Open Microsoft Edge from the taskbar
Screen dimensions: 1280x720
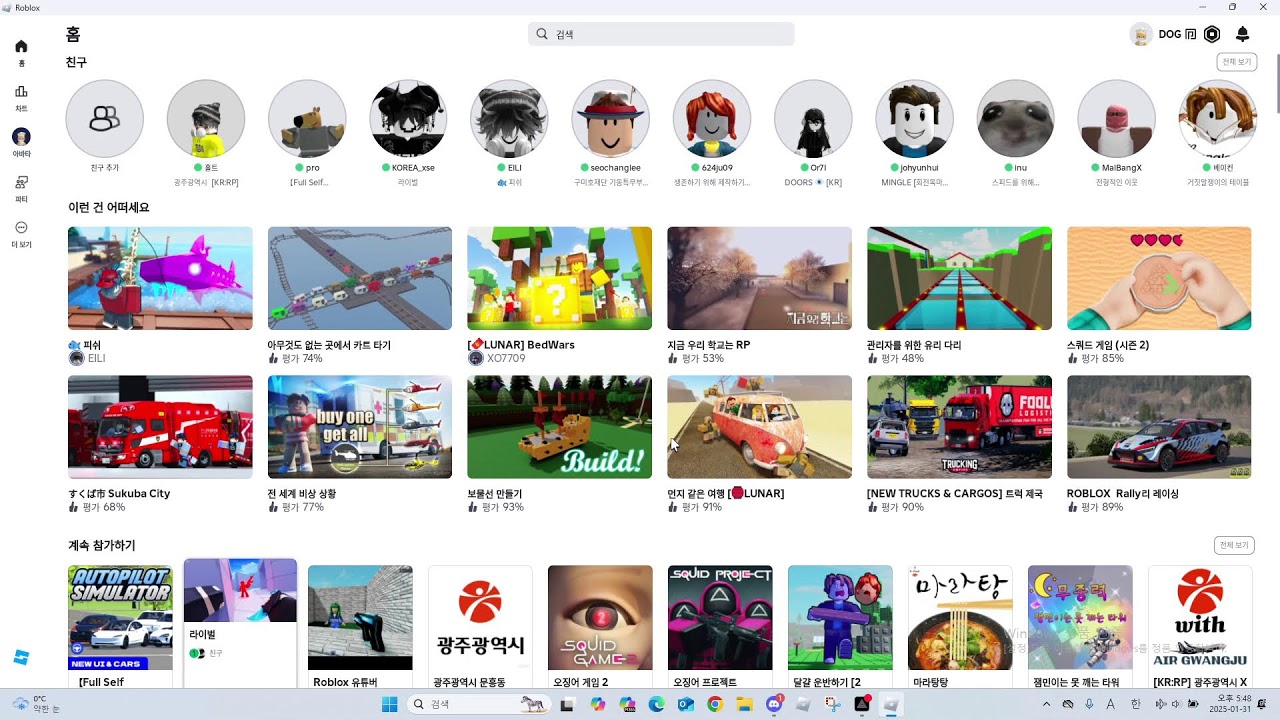(x=656, y=704)
